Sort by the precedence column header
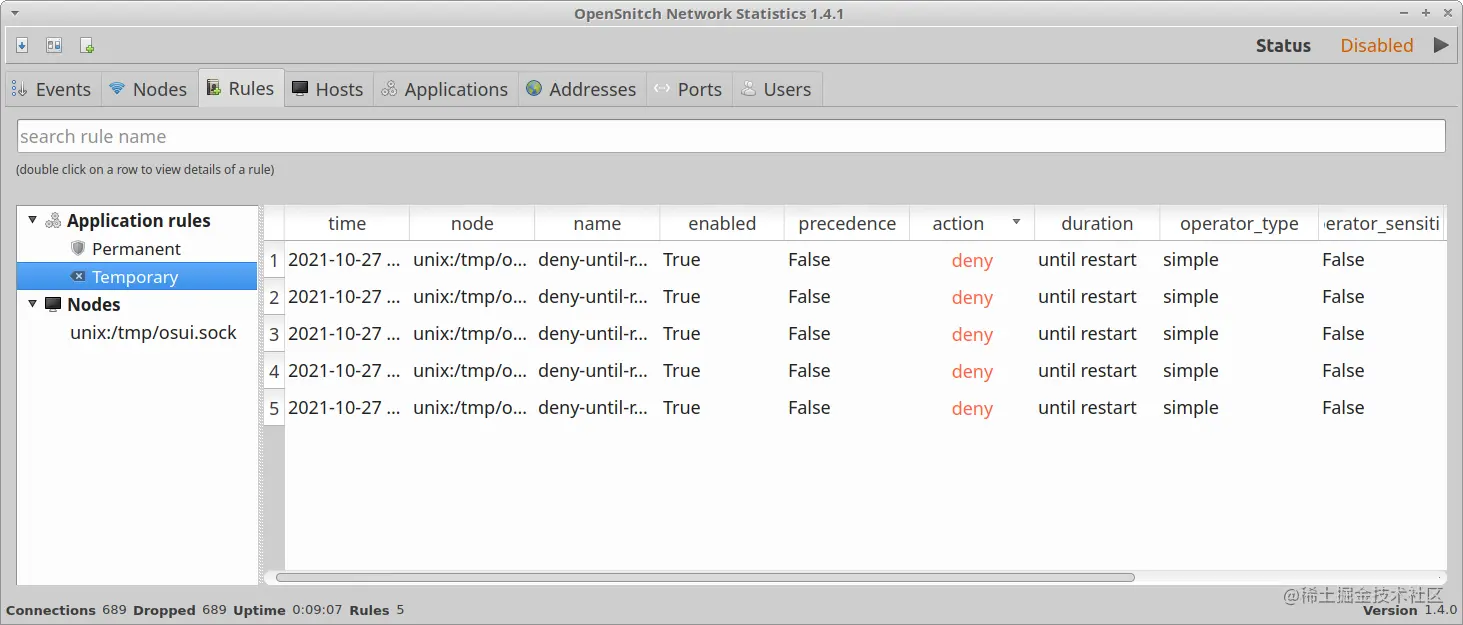 tap(847, 223)
